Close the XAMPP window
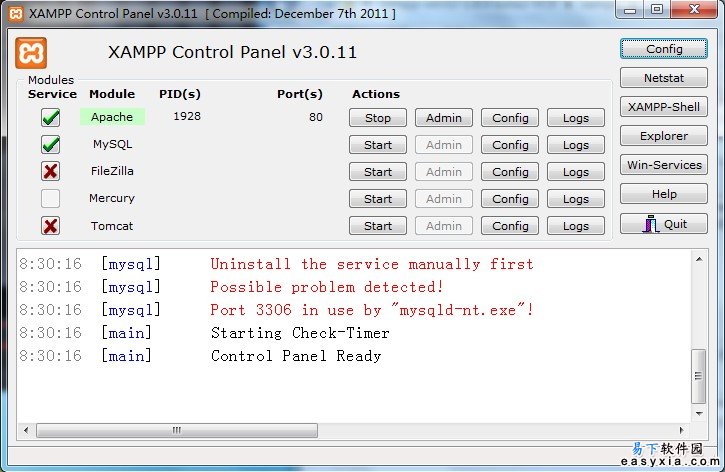This screenshot has width=725, height=472. (694, 10)
